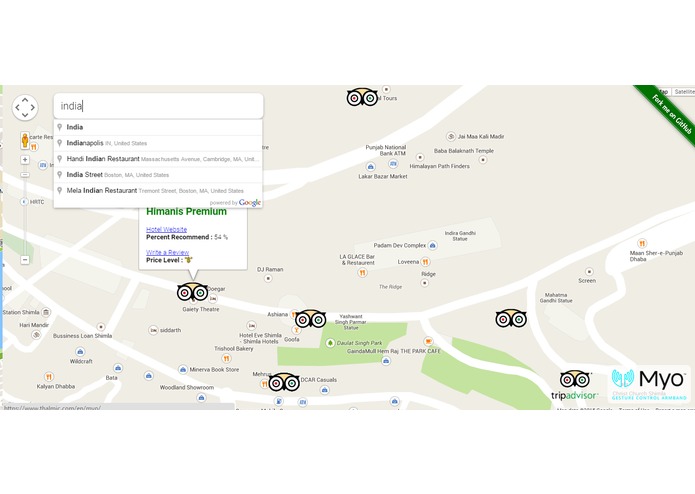Image resolution: width=695 pixels, height=494 pixels.
Task: Click the TripAdvisor logo
Action: point(575,385)
